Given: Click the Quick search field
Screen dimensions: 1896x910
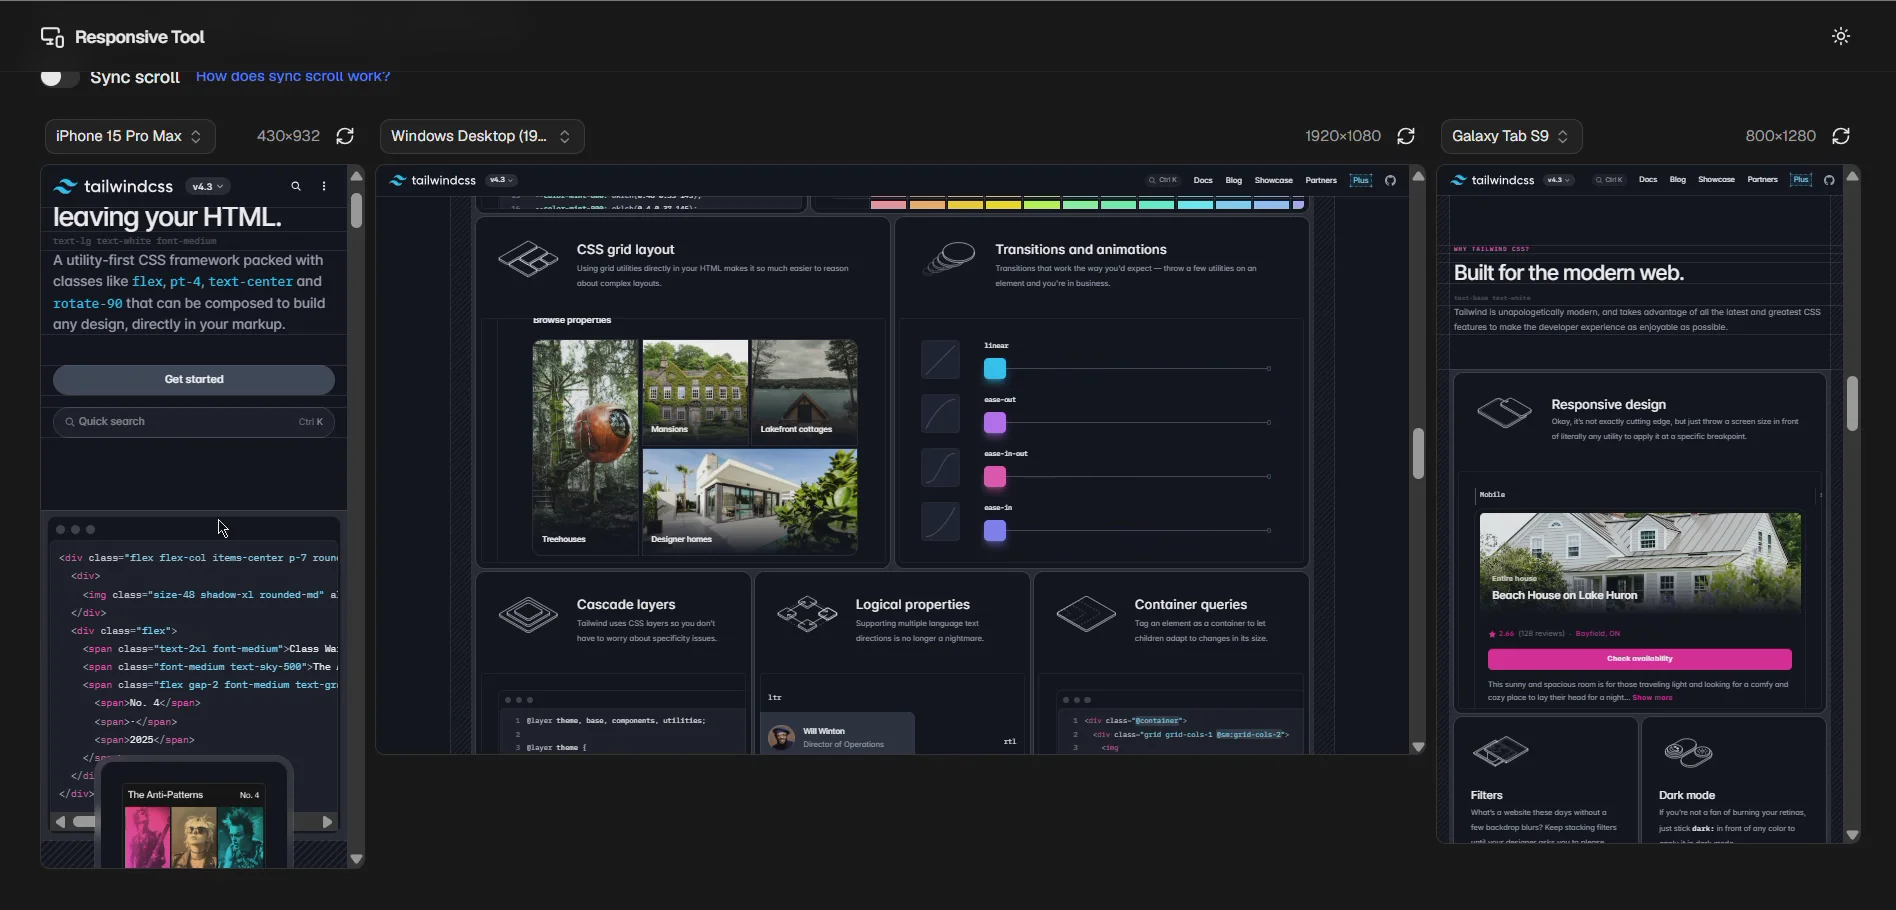Looking at the screenshot, I should point(194,422).
